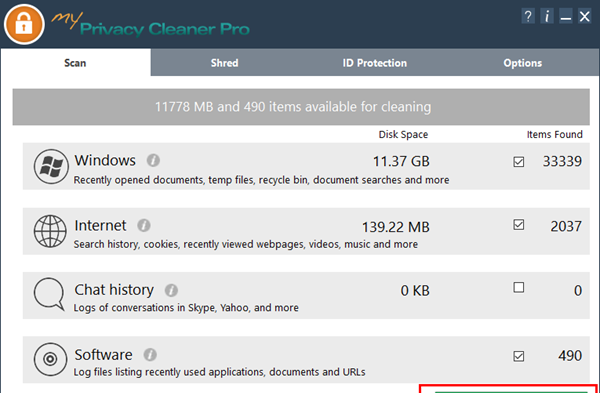Uncheck the Internet category checkbox

(x=518, y=225)
